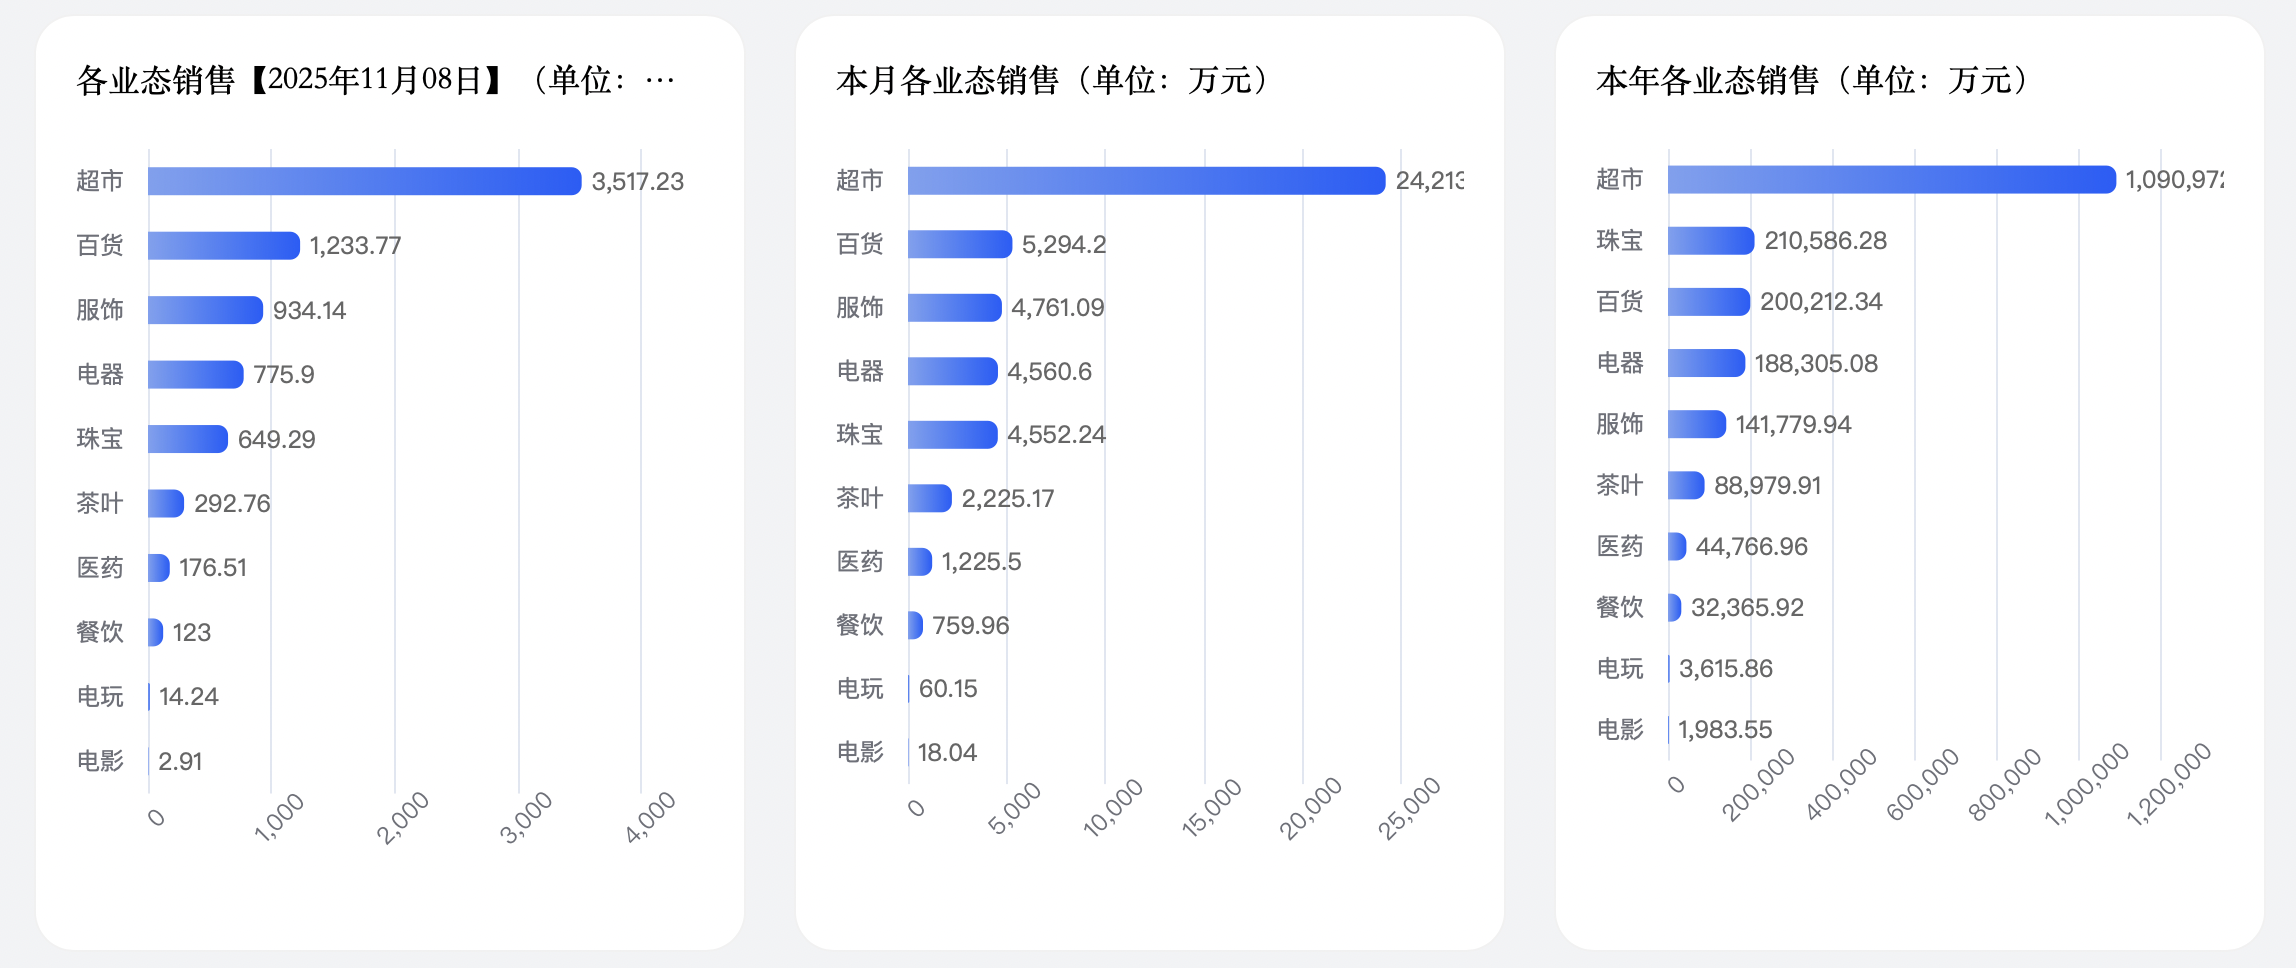Select the 茶叶 bar showing 292.76
Viewport: 2296px width, 968px height.
[166, 503]
